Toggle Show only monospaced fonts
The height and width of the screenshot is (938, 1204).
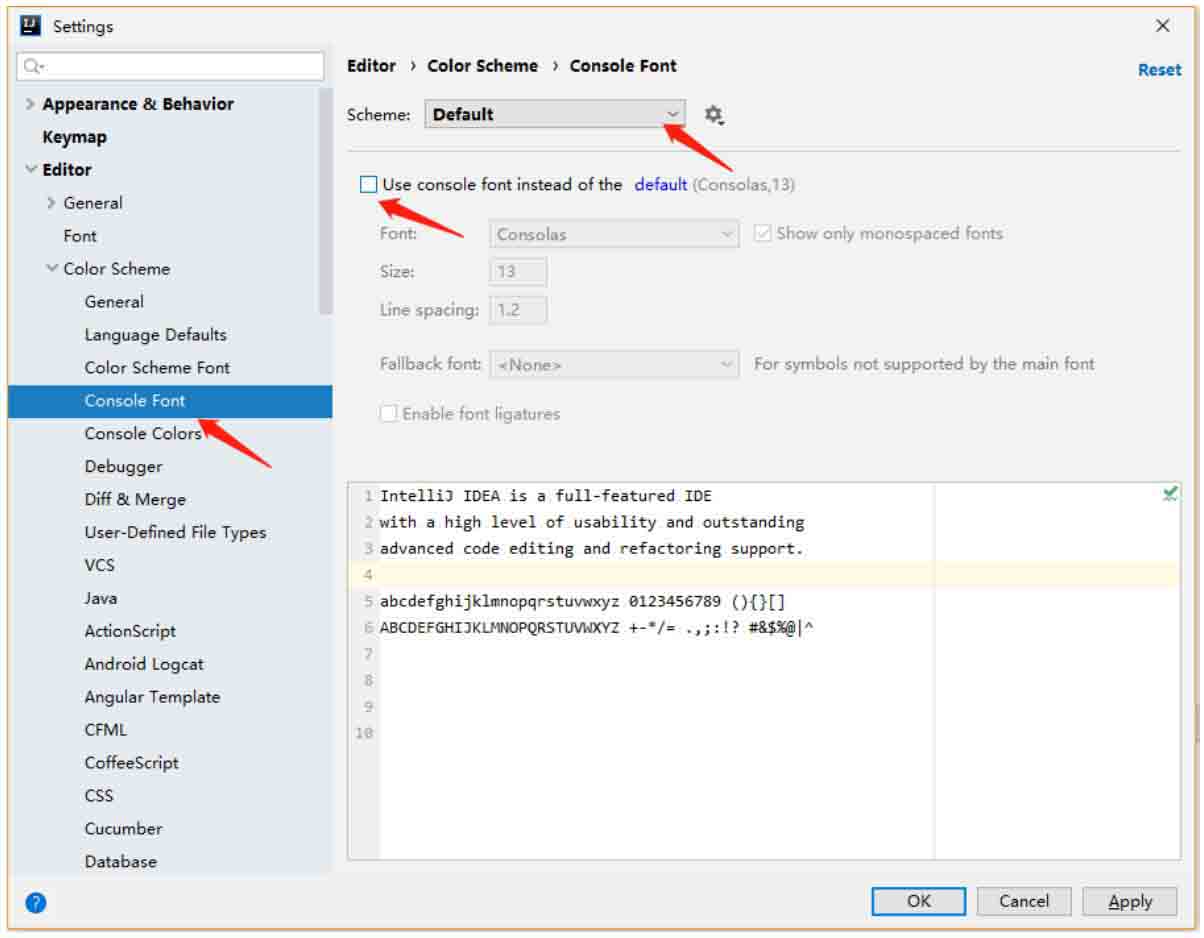click(x=763, y=234)
